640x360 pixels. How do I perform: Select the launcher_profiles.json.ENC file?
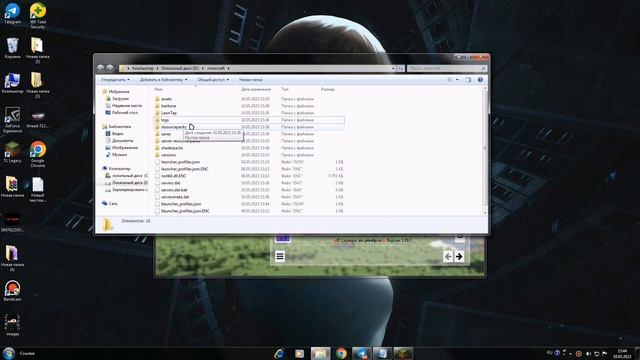coord(184,169)
